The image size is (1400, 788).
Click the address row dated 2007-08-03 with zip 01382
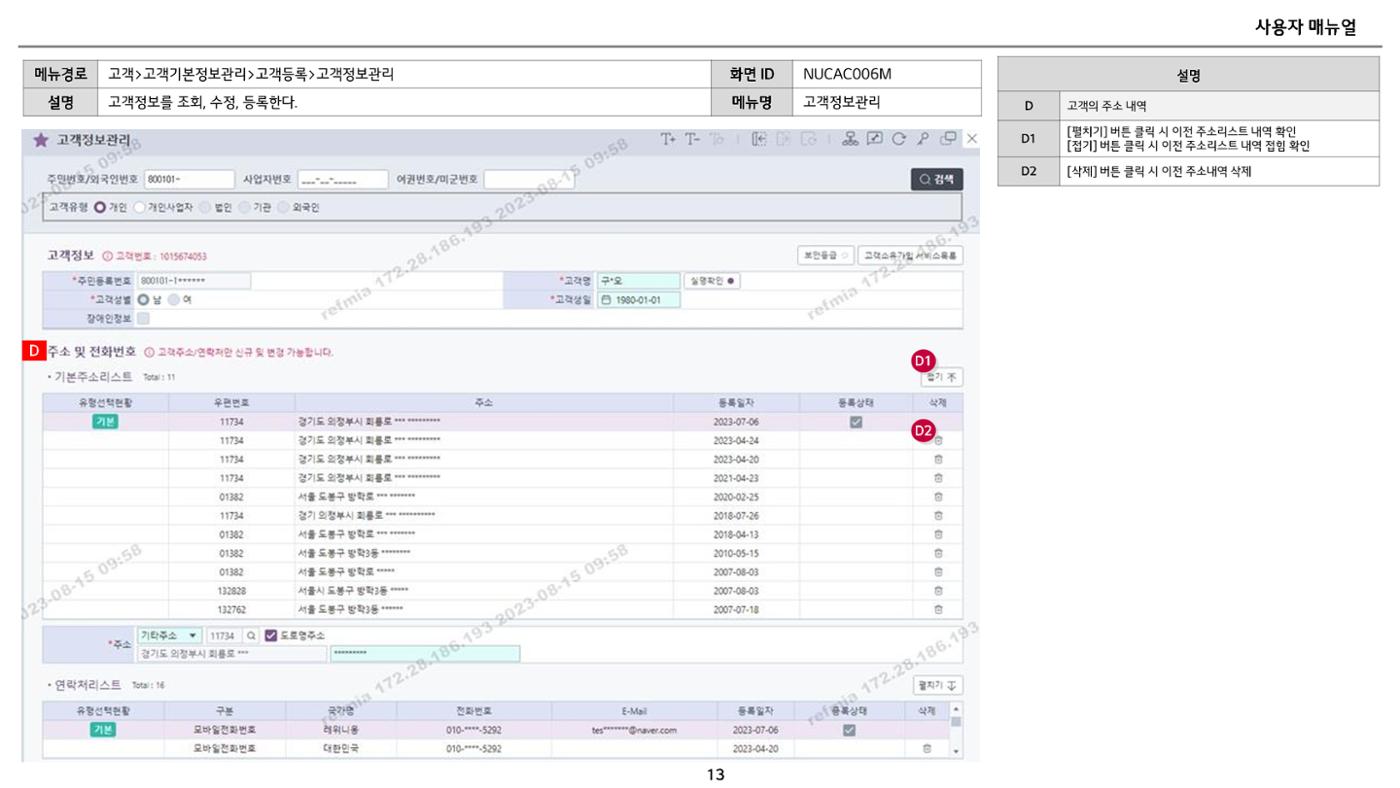click(502, 572)
